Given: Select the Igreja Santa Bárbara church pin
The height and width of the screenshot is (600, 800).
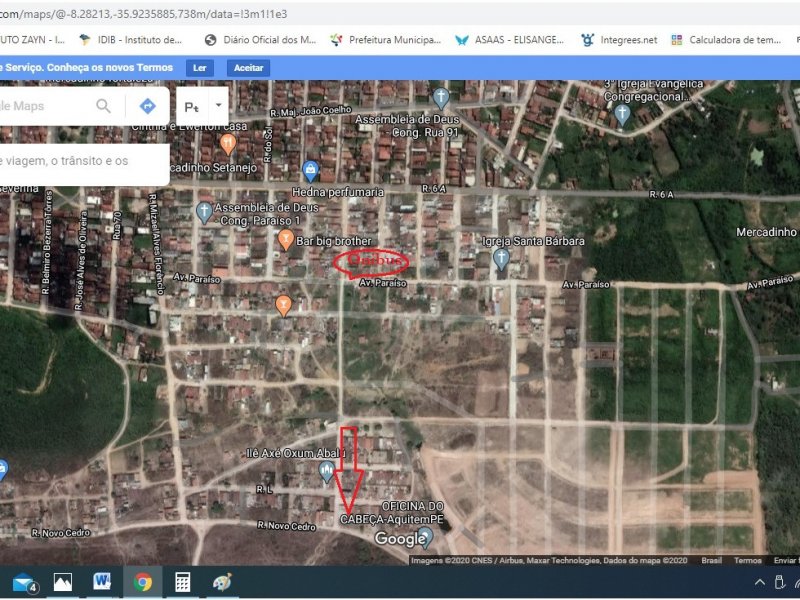Looking at the screenshot, I should (x=502, y=259).
